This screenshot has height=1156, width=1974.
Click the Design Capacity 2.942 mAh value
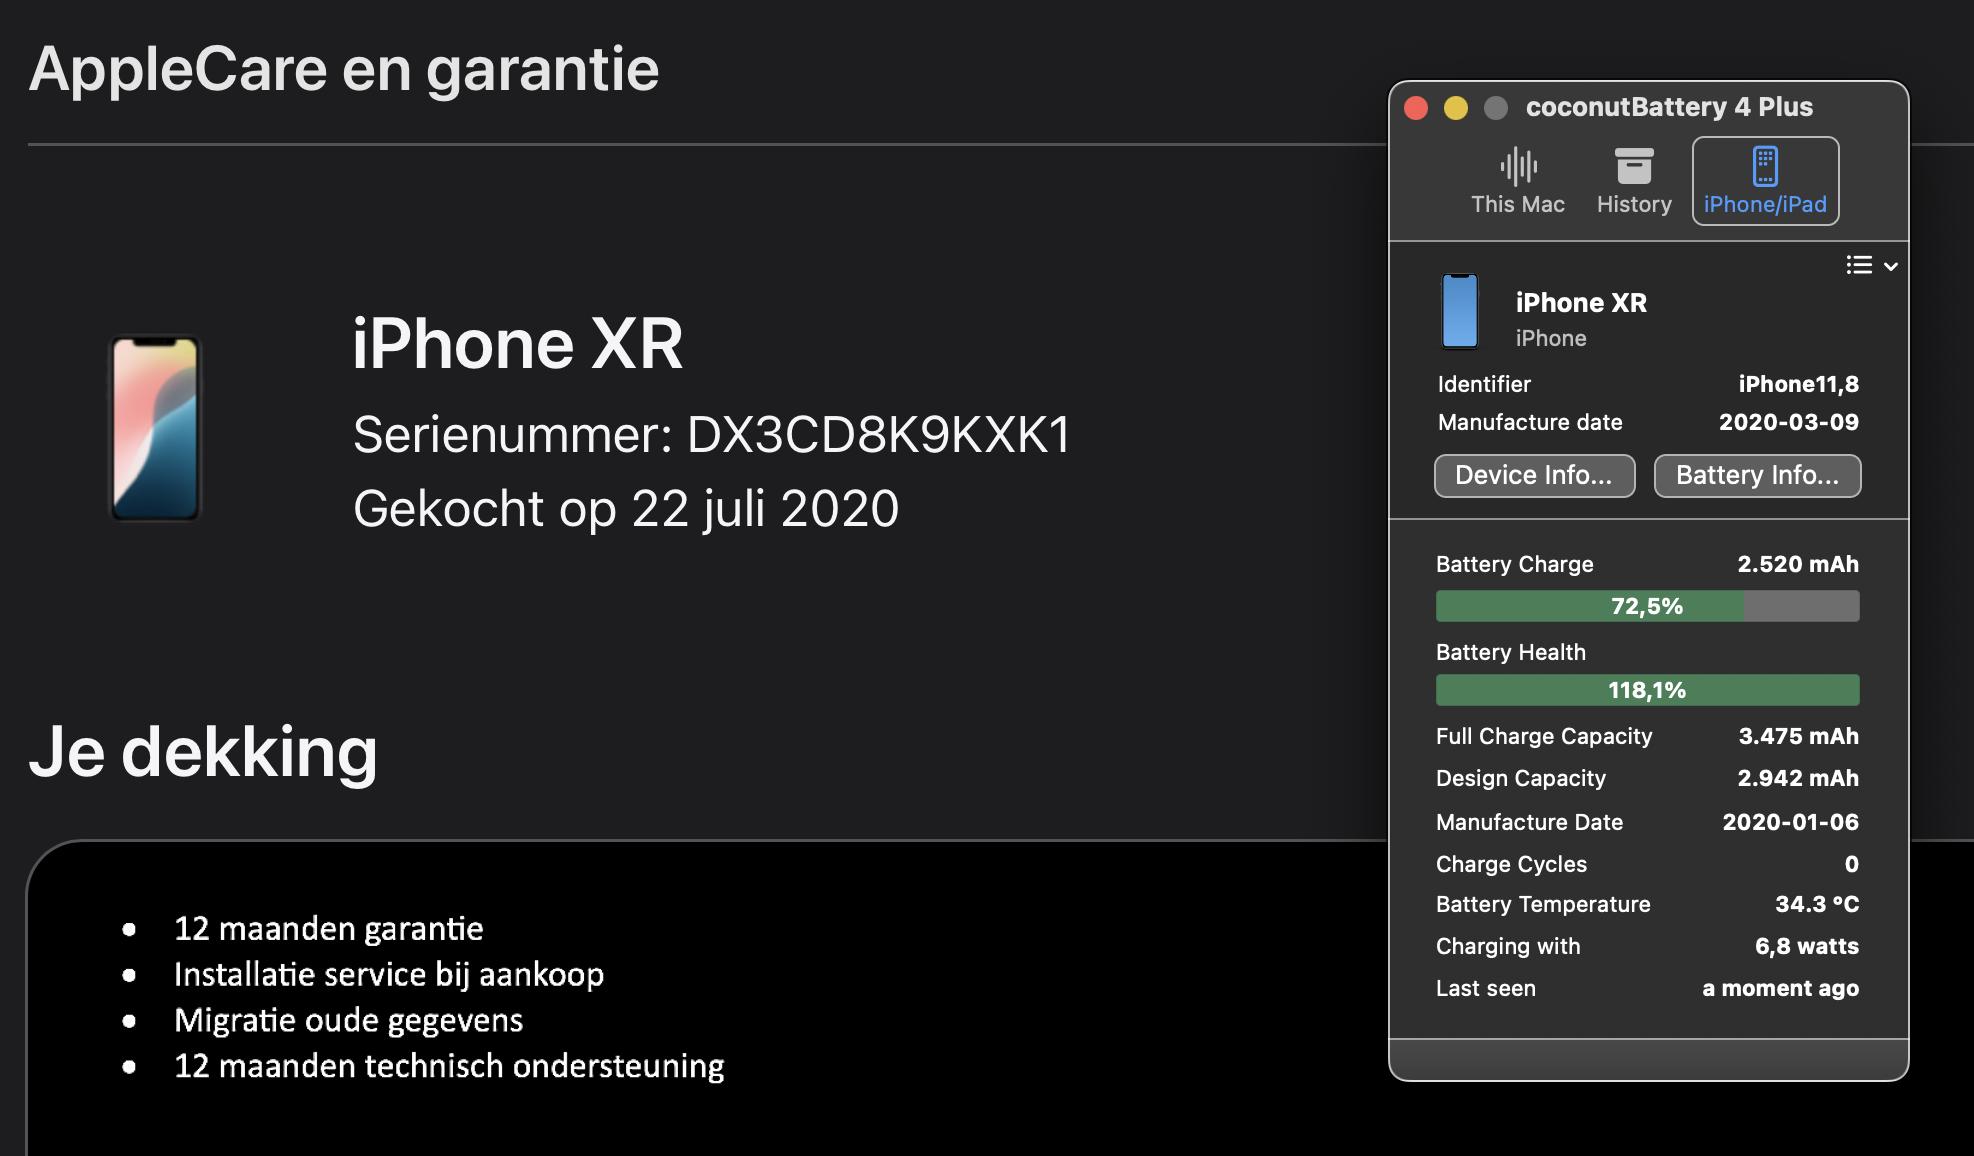(1798, 778)
